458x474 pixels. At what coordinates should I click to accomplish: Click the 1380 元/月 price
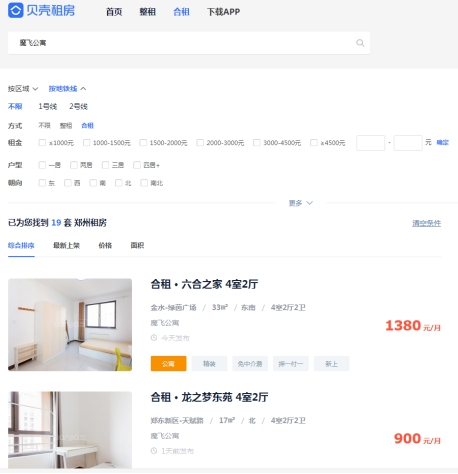(x=413, y=326)
